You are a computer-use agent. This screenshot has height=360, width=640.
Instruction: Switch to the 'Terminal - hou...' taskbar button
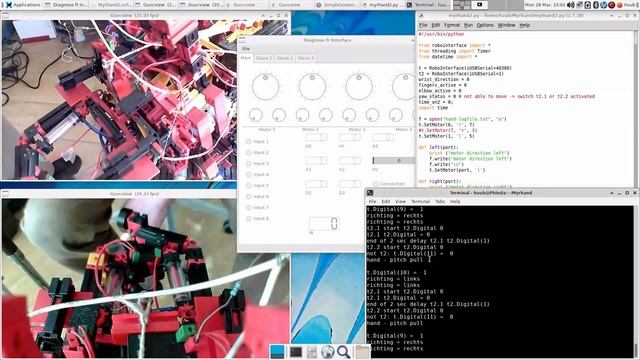pos(427,5)
